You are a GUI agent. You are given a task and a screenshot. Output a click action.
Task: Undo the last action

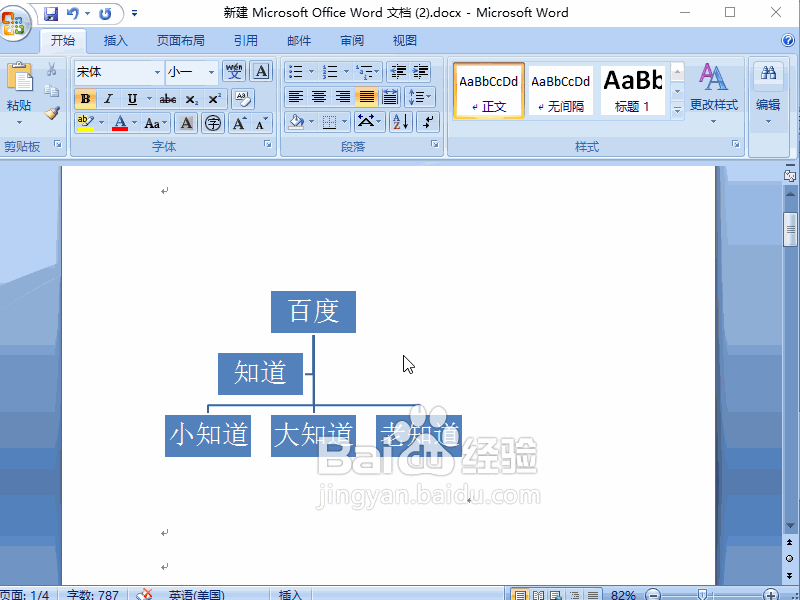click(73, 13)
